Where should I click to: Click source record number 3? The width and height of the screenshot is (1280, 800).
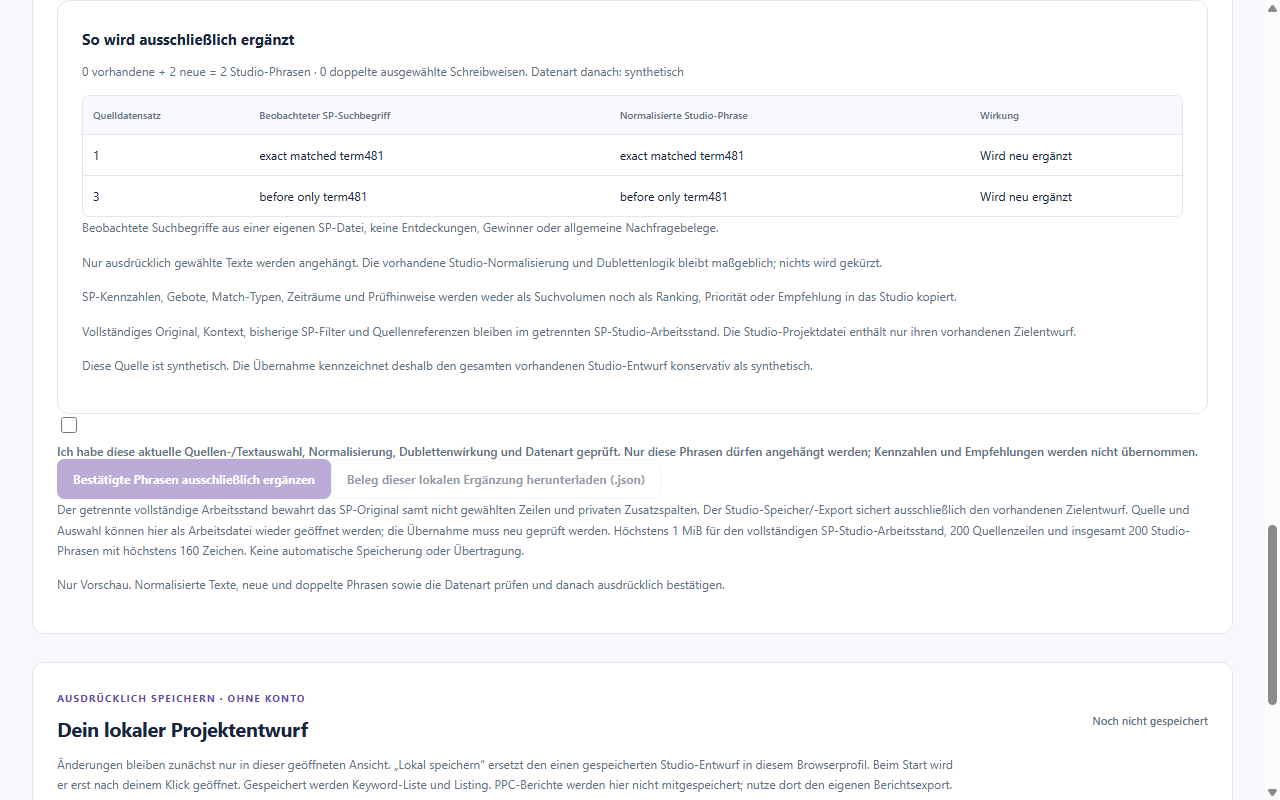click(96, 197)
